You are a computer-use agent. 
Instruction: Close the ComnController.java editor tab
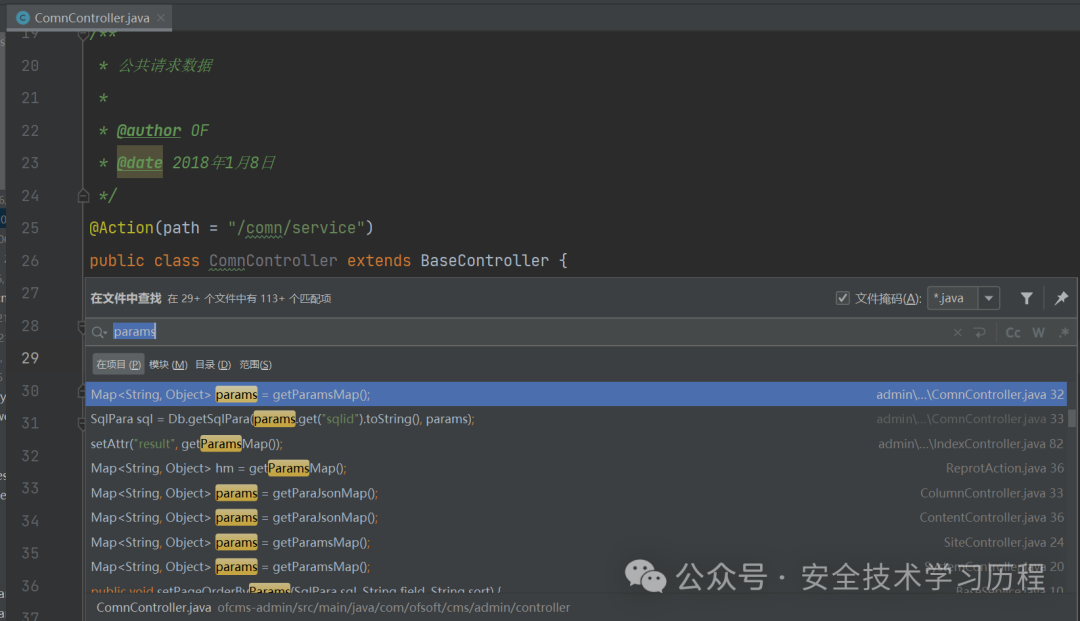162,18
